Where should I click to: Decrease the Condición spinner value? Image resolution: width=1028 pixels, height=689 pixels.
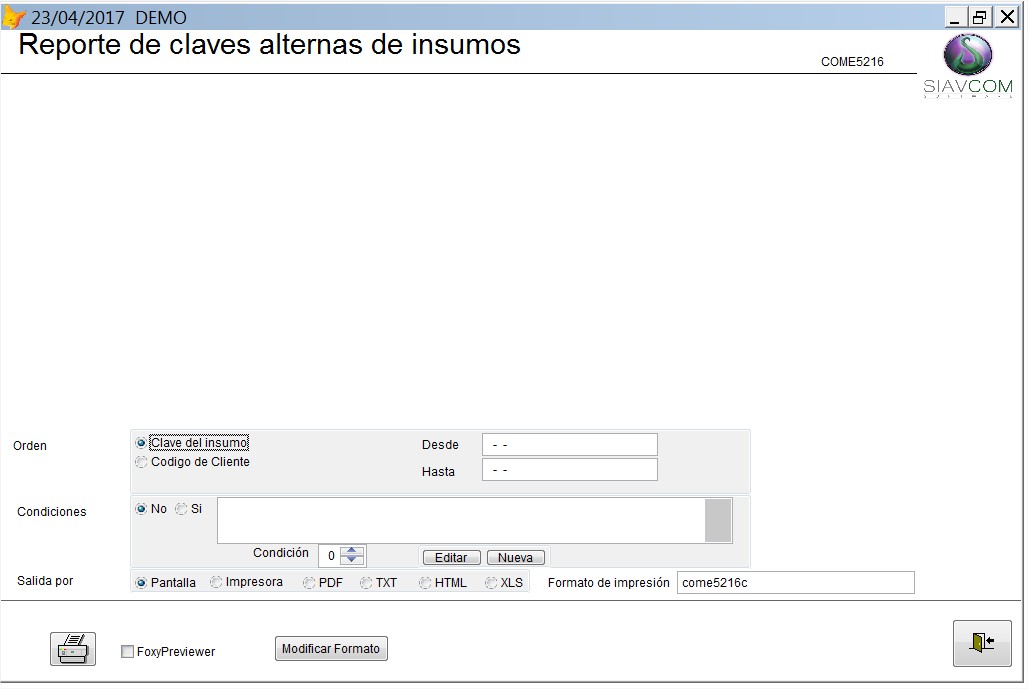click(352, 560)
